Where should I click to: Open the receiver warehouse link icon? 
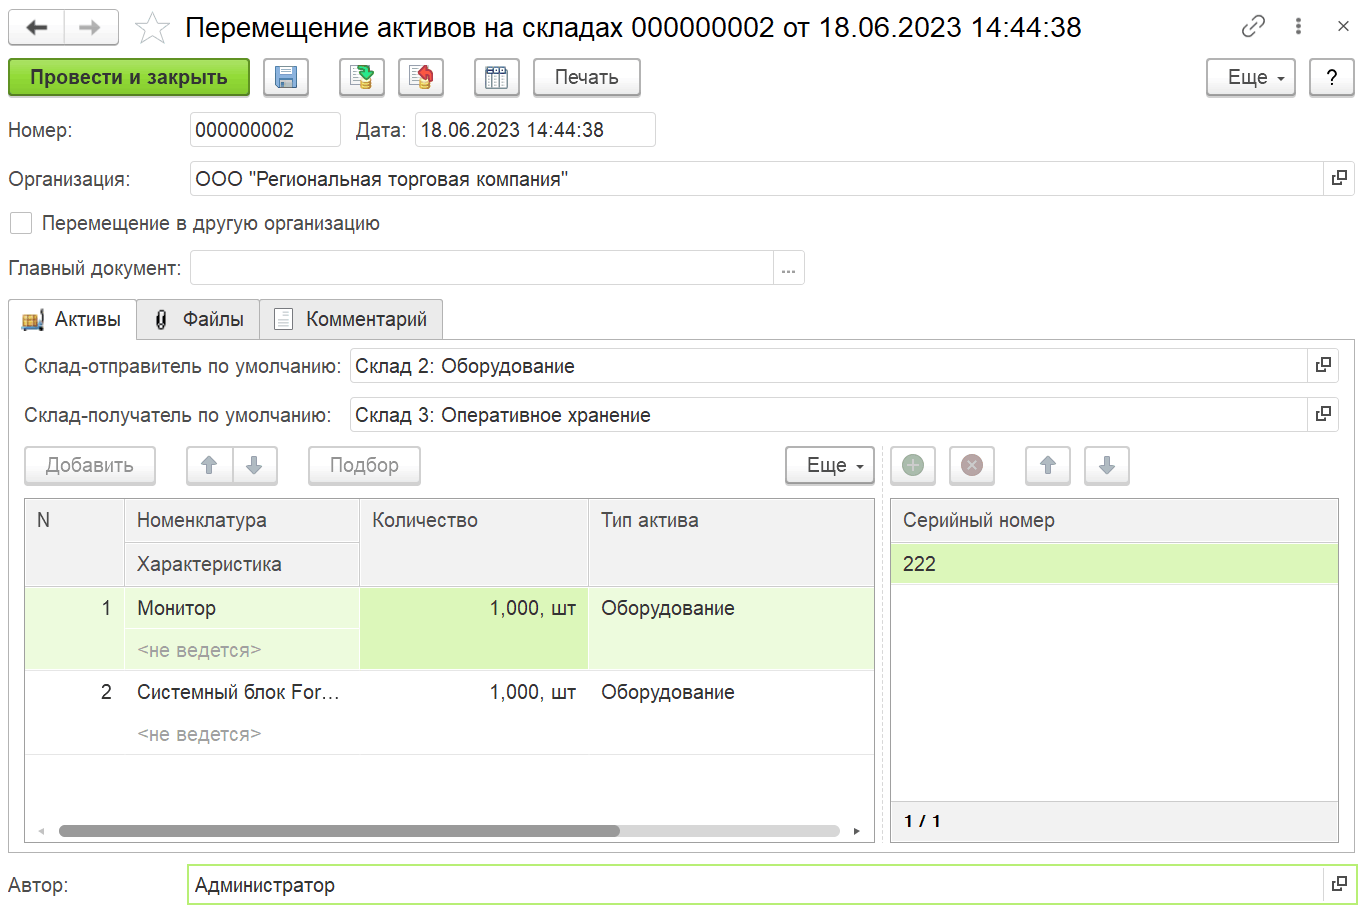click(x=1323, y=414)
